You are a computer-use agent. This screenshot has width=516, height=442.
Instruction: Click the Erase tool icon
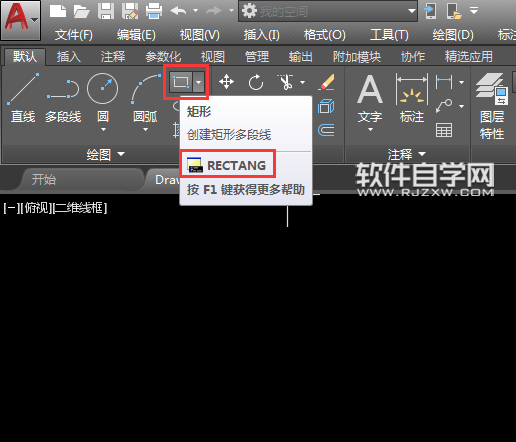326,82
